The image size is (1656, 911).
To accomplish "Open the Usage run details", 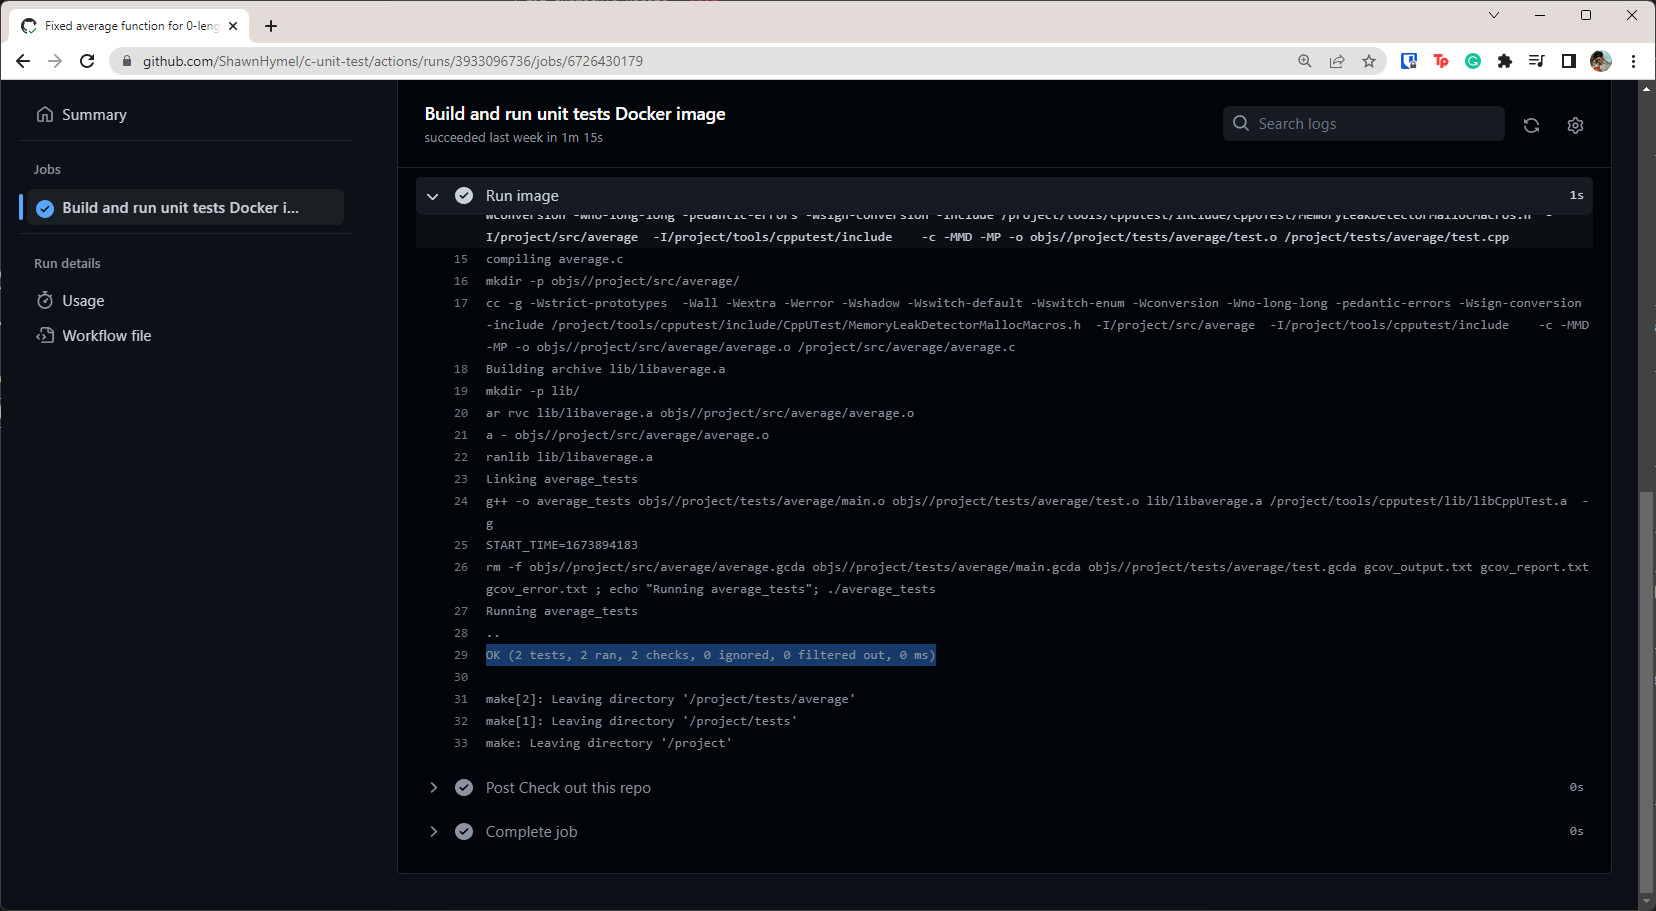I will [x=83, y=301].
